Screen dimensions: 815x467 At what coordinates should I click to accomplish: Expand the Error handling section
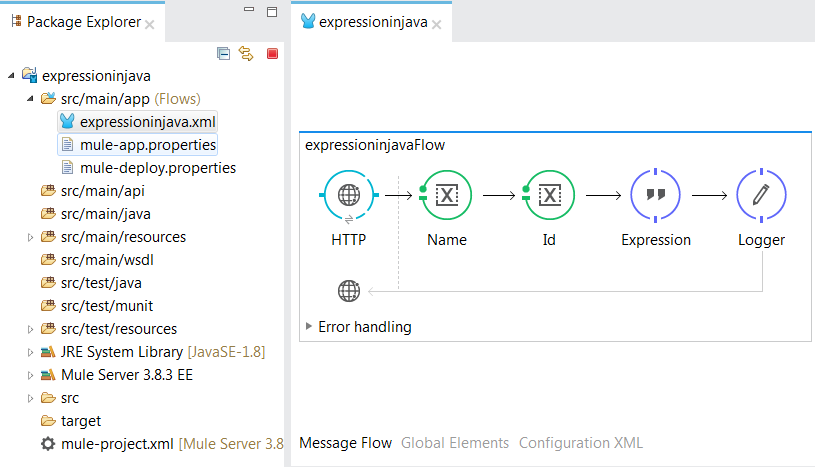pos(308,326)
